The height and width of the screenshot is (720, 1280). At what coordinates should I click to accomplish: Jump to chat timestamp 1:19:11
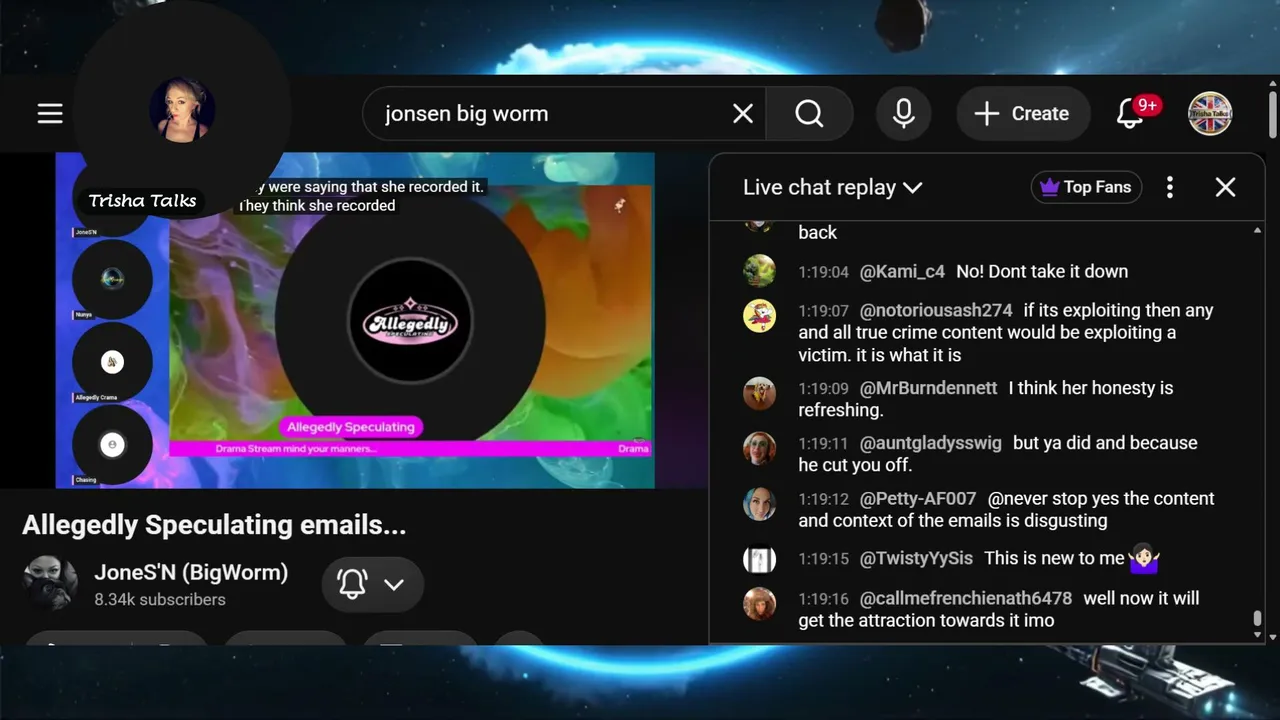click(823, 443)
